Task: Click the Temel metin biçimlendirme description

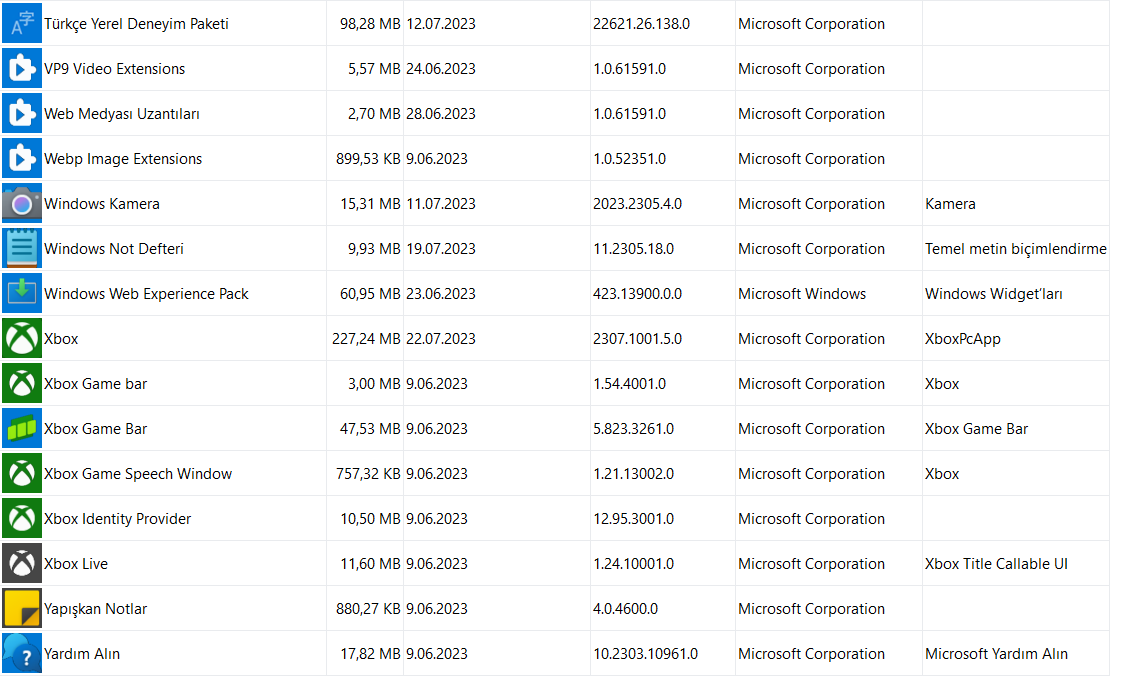Action: pos(1015,249)
